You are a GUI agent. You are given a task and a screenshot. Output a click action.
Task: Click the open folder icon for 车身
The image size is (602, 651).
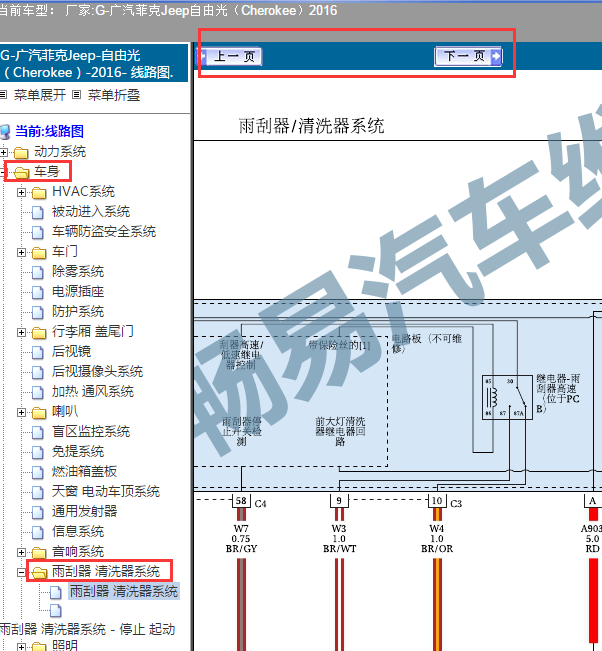[x=21, y=172]
